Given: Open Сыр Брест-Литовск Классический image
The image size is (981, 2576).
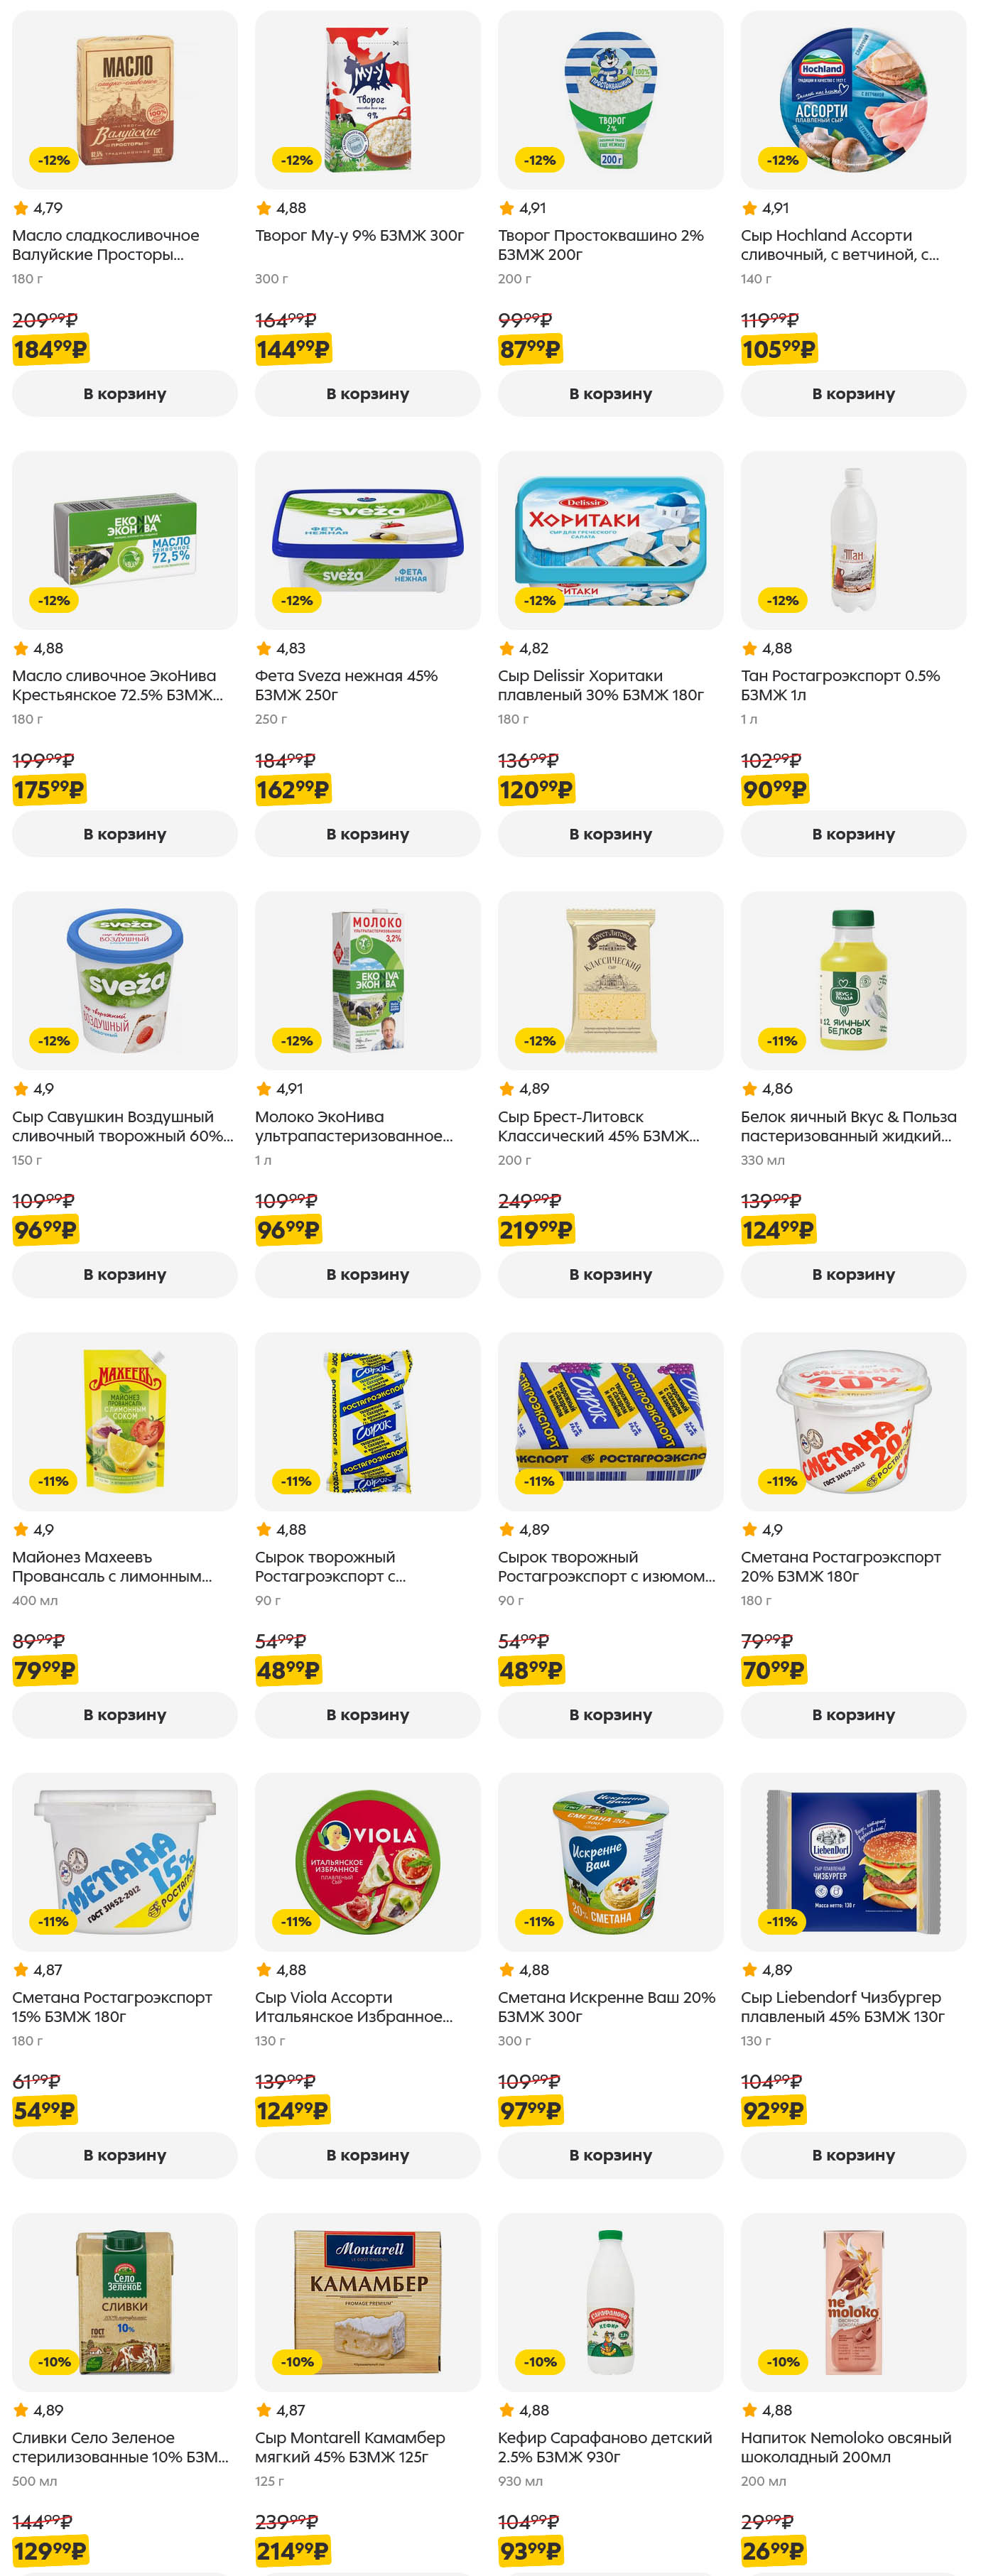Looking at the screenshot, I should [610, 980].
